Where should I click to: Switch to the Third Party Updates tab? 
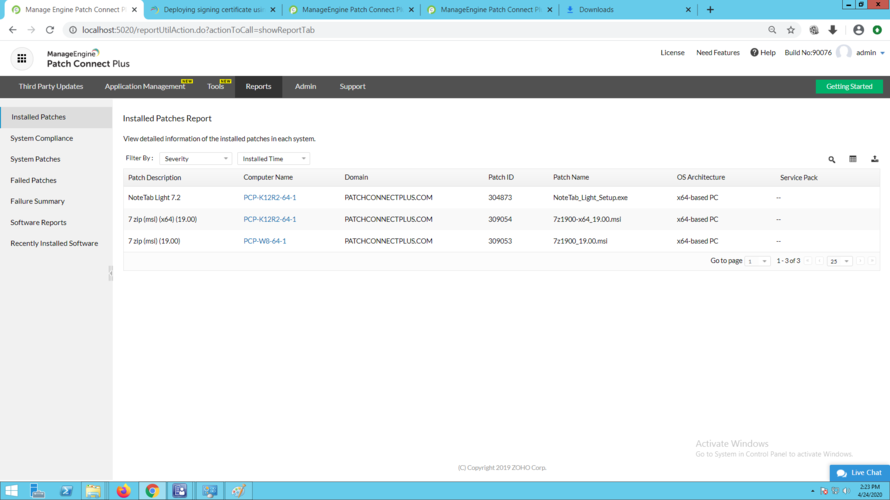[51, 87]
